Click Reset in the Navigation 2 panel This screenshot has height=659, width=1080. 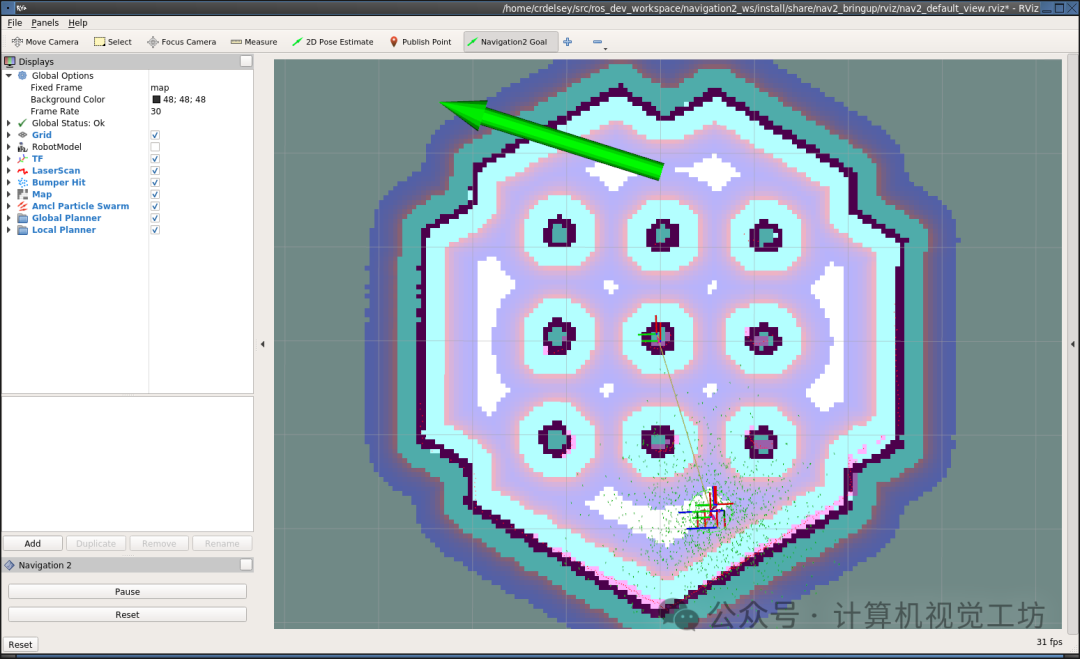[127, 614]
